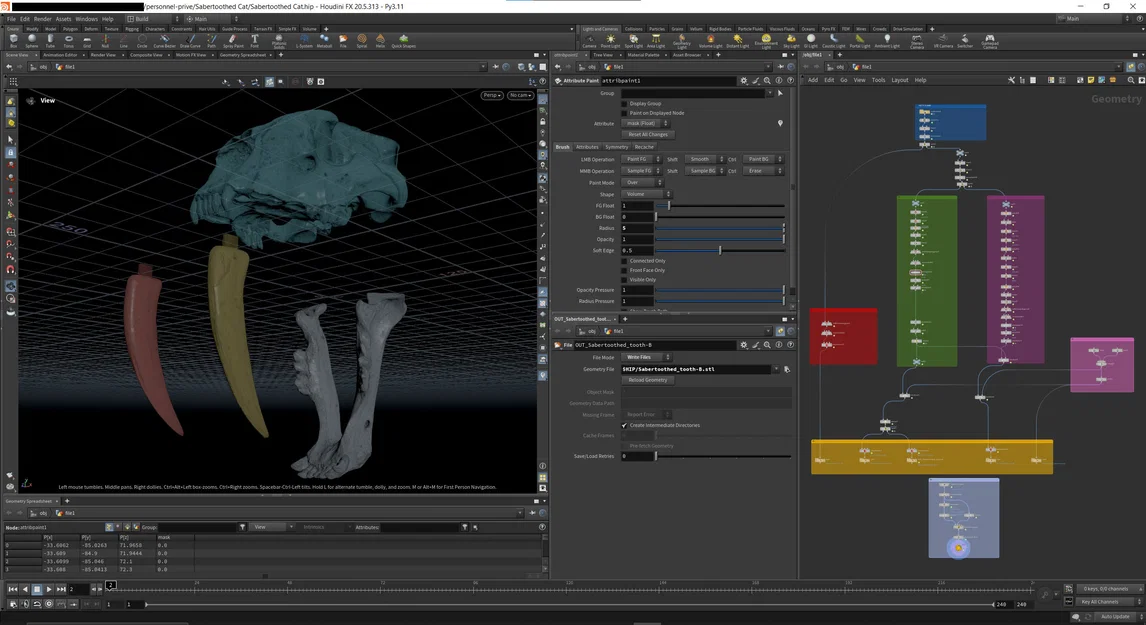This screenshot has height=625, width=1146.
Task: Expand the Shape Volume dropdown
Action: click(647, 194)
